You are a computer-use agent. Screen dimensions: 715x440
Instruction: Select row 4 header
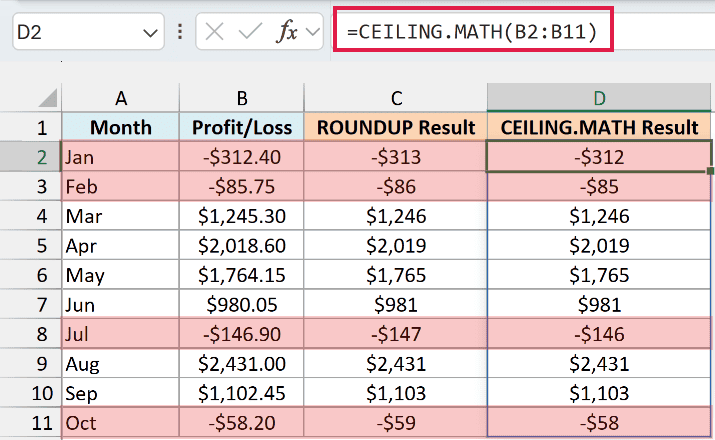pos(31,216)
